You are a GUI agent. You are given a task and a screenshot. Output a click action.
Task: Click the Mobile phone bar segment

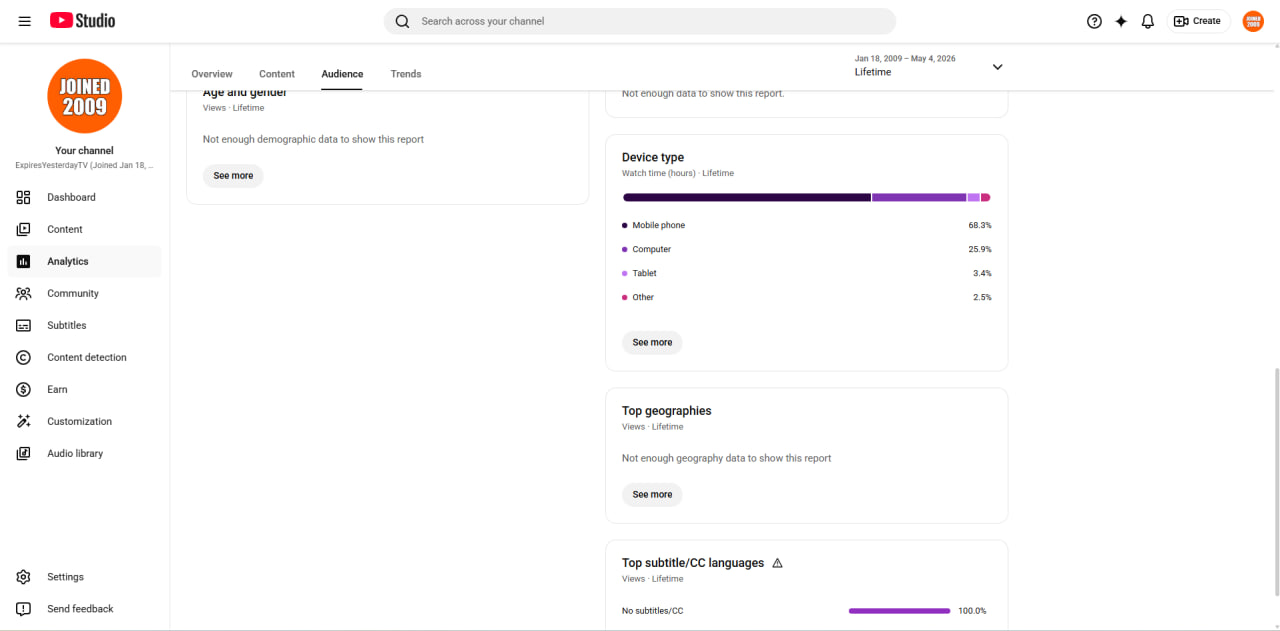click(746, 198)
